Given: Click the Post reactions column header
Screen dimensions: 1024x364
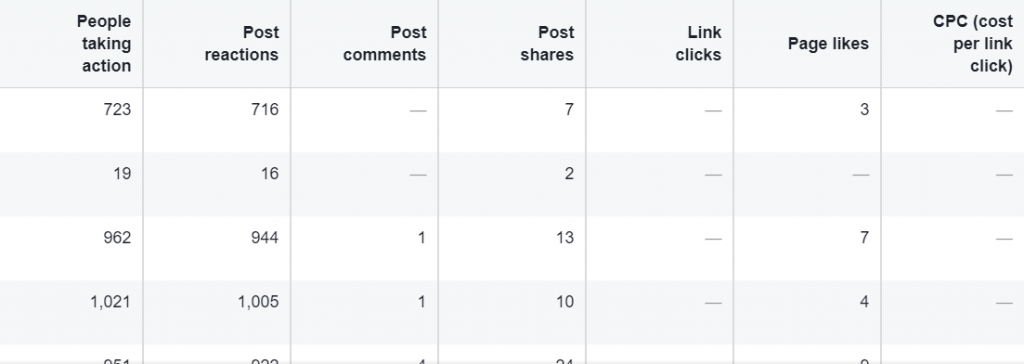Looking at the screenshot, I should [242, 44].
